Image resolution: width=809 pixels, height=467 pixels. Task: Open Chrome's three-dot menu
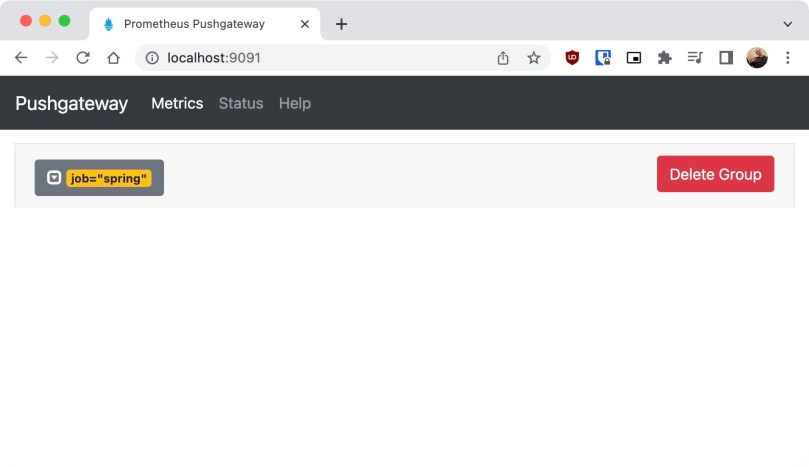[787, 58]
